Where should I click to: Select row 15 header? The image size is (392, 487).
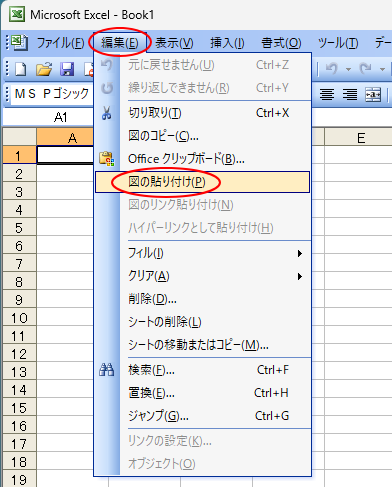click(19, 408)
